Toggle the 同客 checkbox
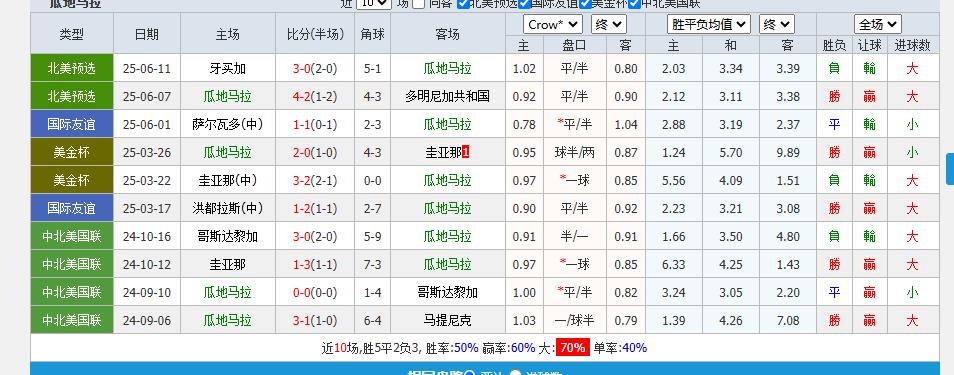The image size is (954, 375). 419,3
